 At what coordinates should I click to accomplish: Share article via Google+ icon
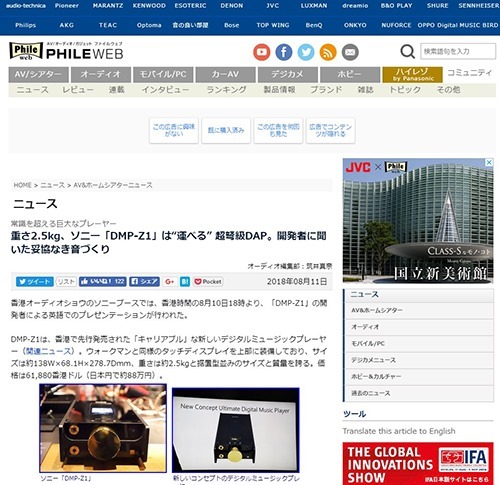170,282
